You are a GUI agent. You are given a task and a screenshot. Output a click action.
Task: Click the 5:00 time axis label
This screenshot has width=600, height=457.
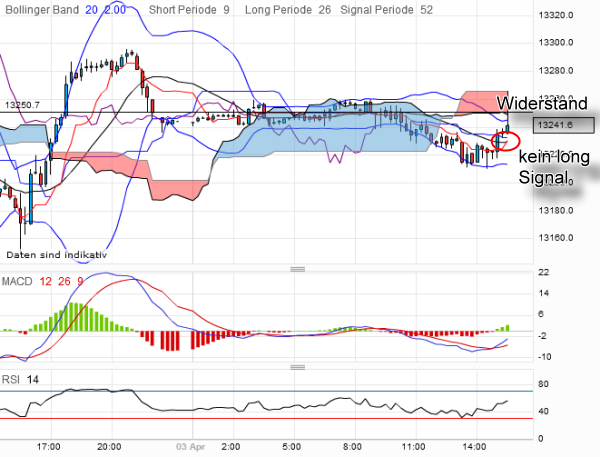point(292,447)
